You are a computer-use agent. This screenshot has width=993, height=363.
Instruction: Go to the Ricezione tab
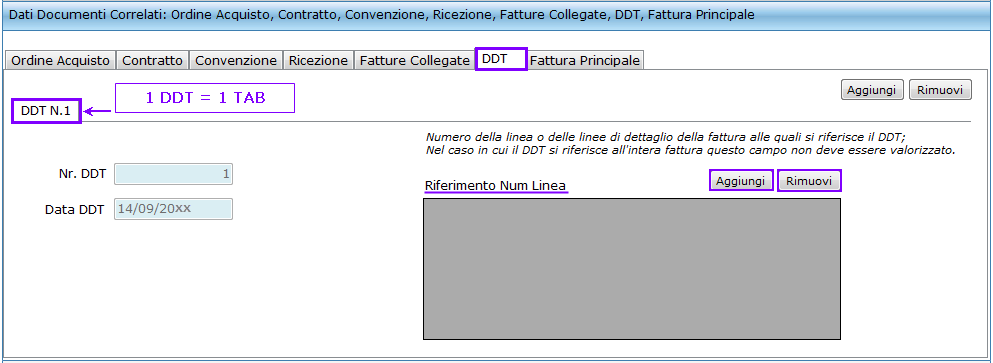[319, 61]
